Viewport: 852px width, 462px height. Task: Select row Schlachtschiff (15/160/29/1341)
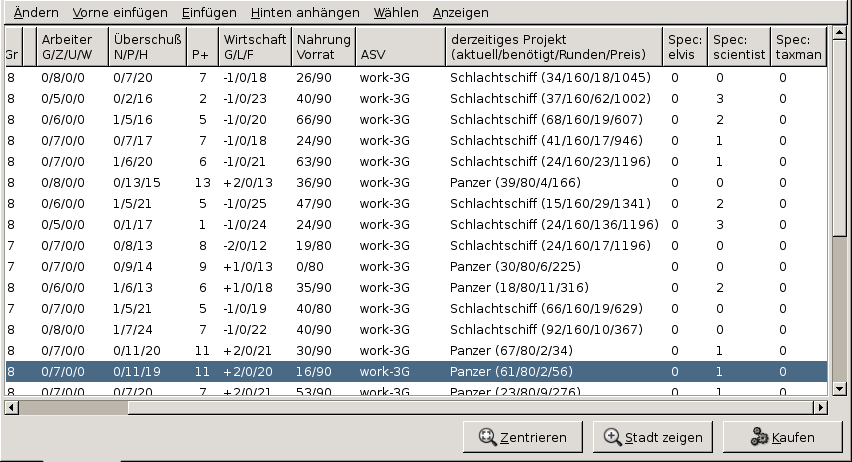click(416, 204)
